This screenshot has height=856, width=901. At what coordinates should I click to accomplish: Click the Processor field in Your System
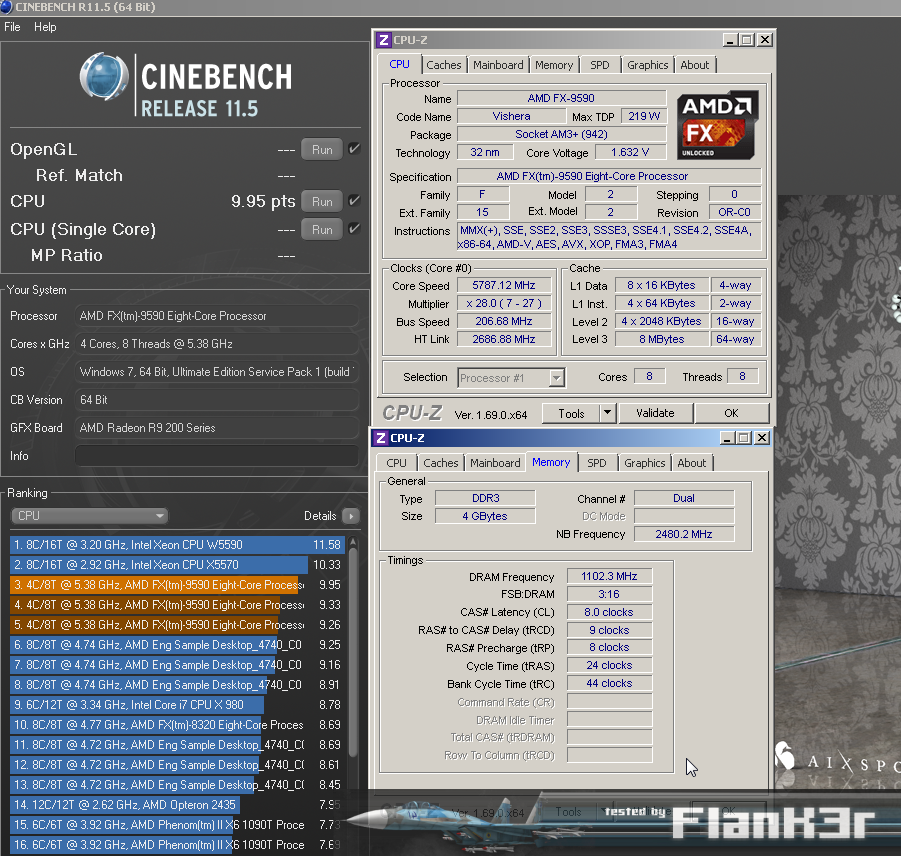tap(217, 316)
